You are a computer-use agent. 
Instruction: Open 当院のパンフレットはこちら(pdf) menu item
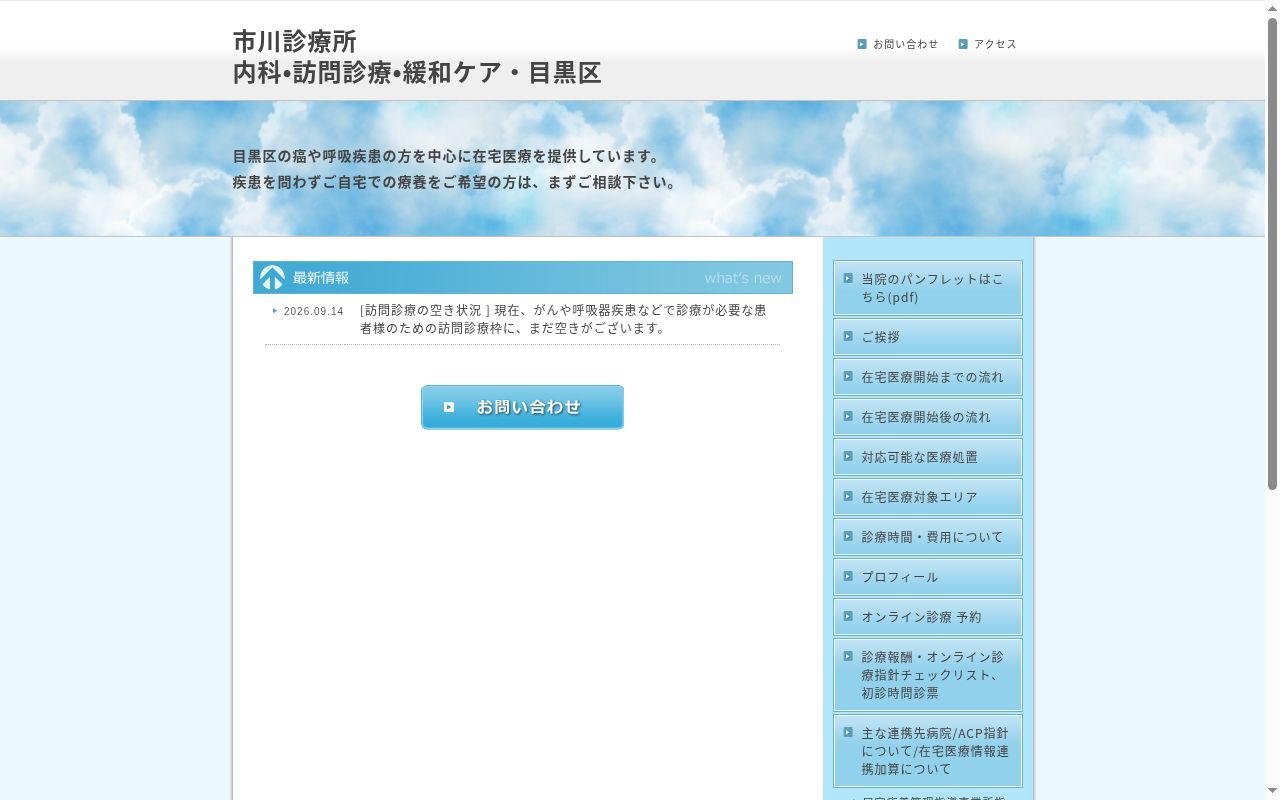tap(928, 288)
